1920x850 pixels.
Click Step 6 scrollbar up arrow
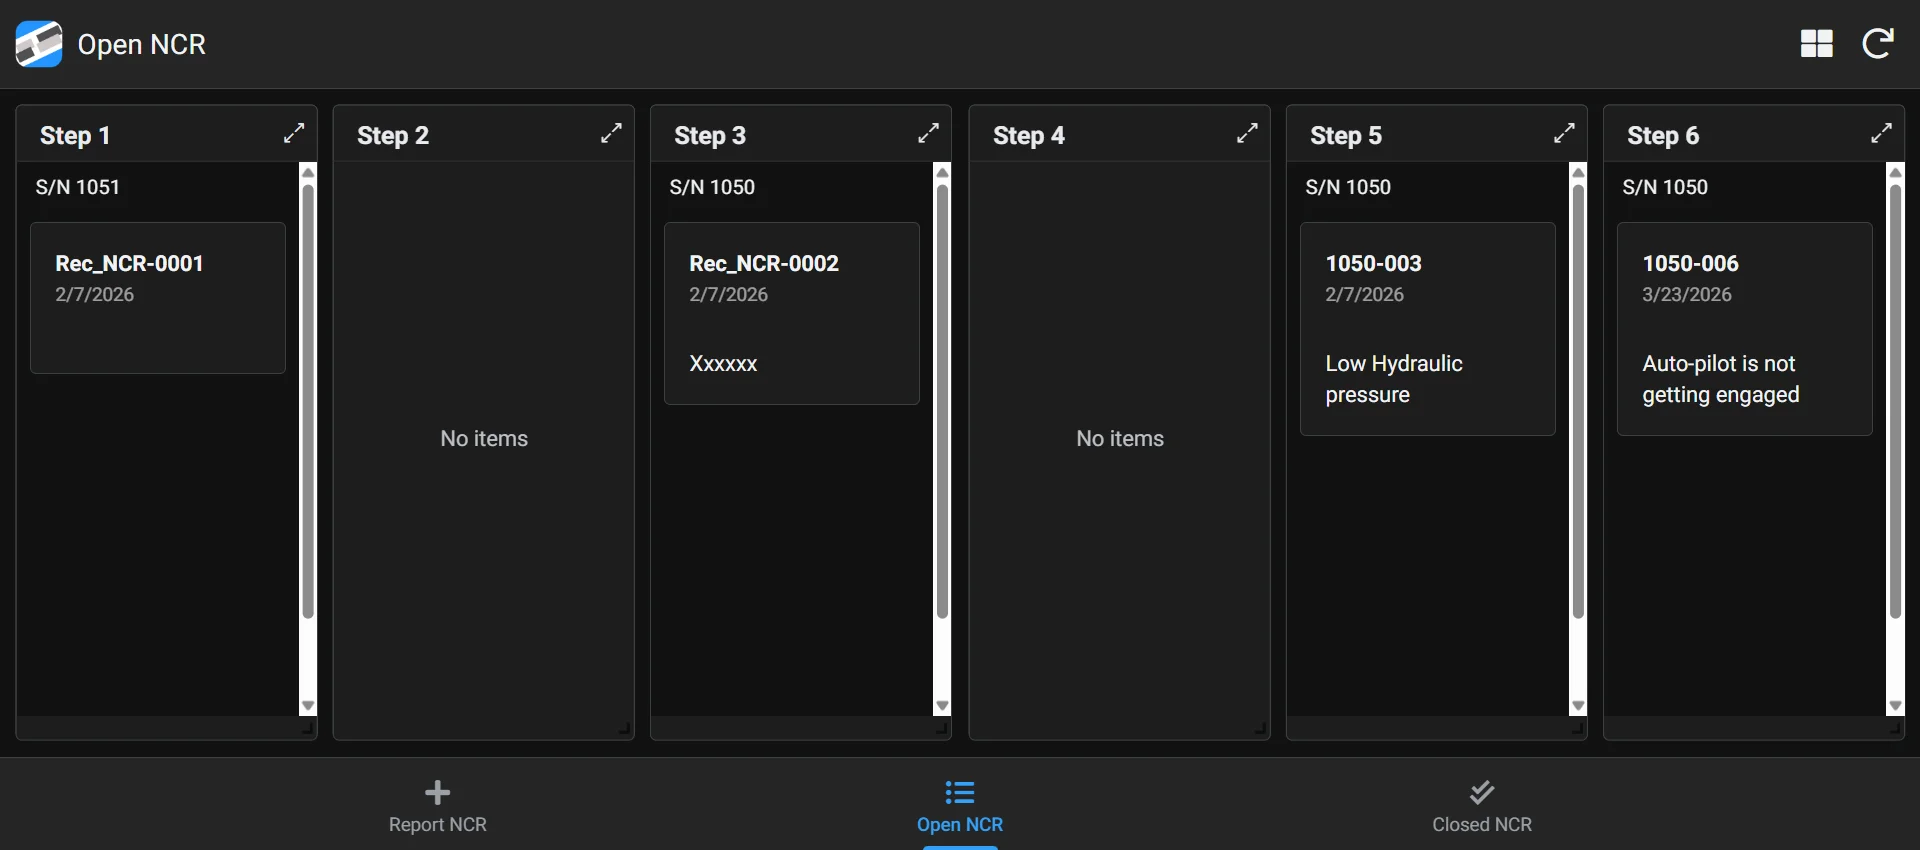tap(1895, 172)
